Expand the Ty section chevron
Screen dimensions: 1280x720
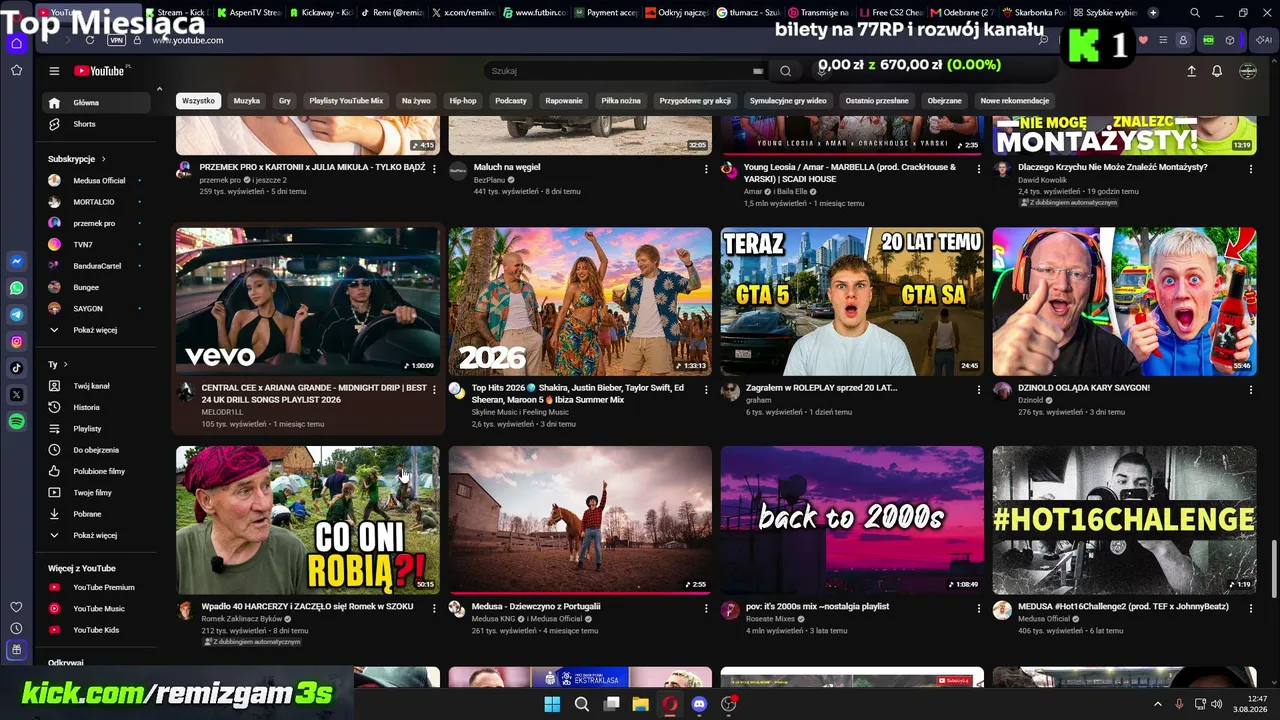(x=66, y=365)
